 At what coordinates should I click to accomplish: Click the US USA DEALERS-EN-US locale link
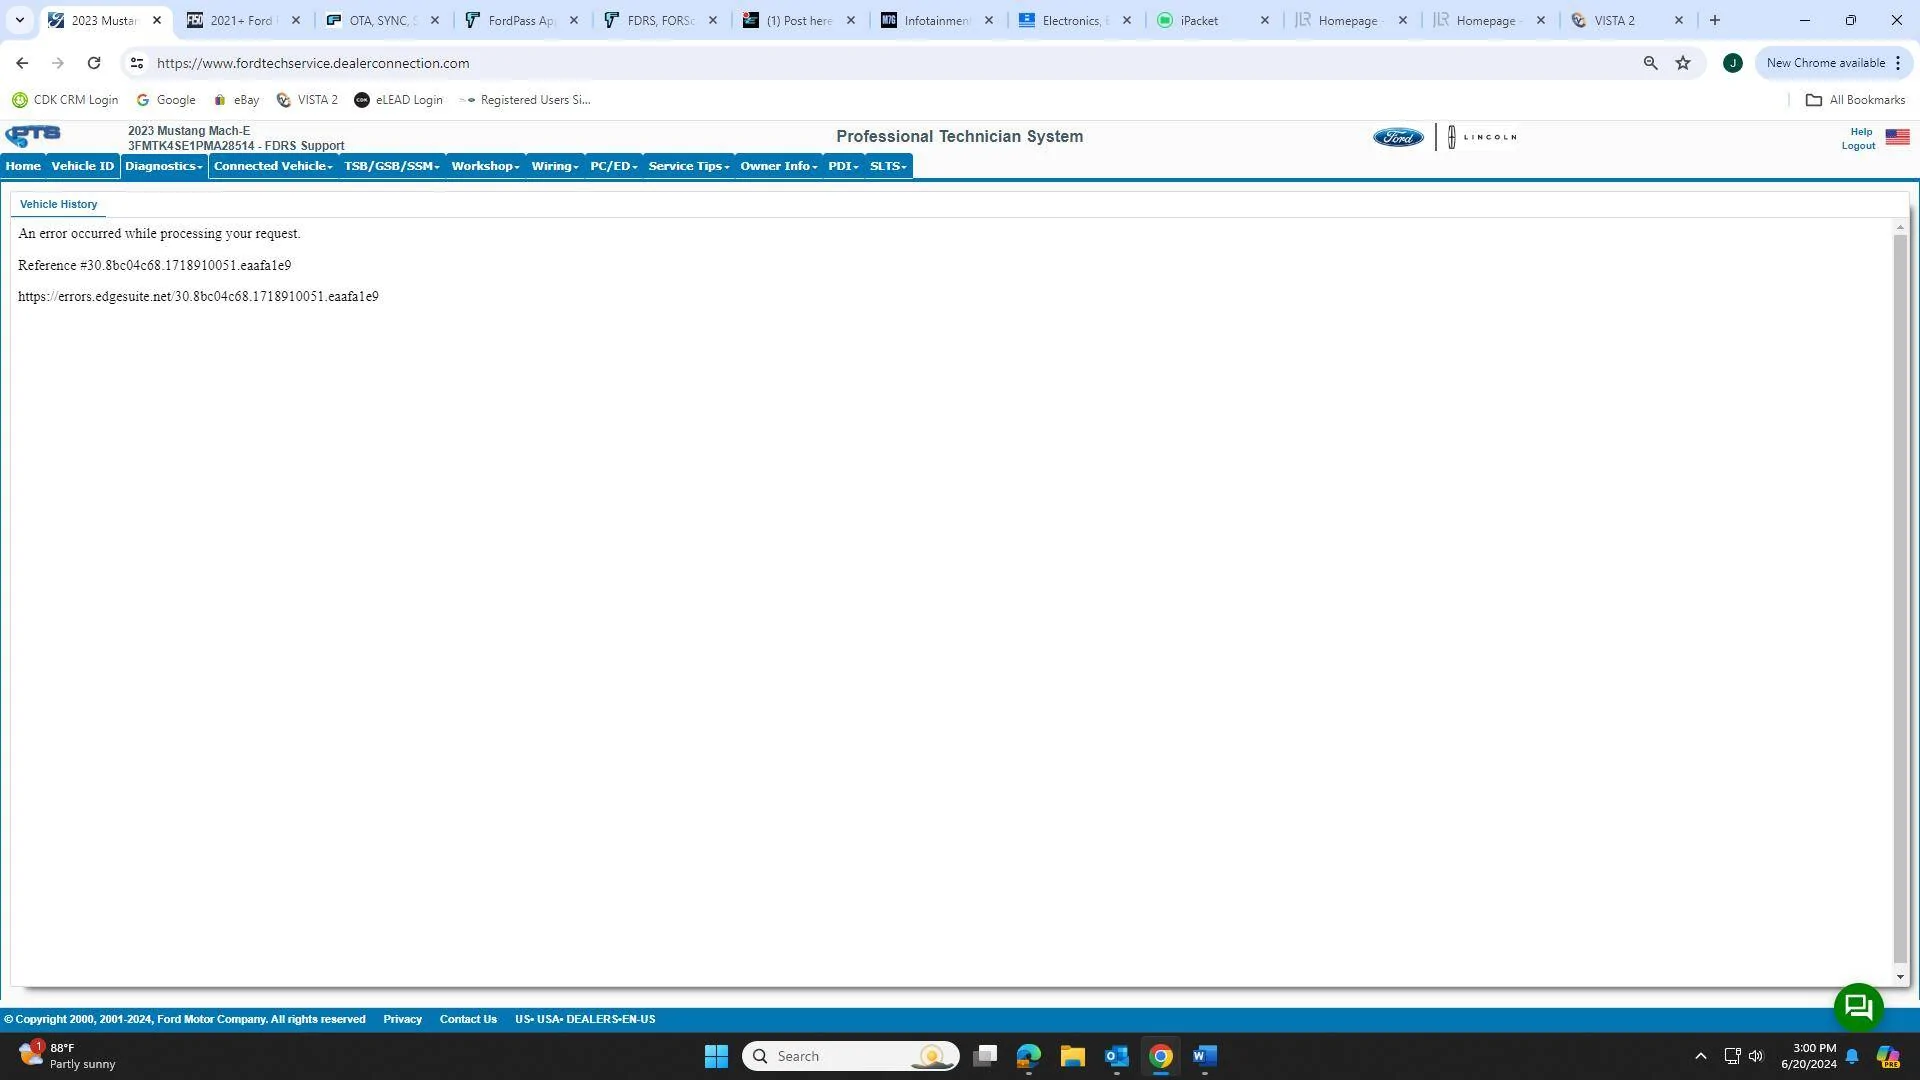[585, 1019]
